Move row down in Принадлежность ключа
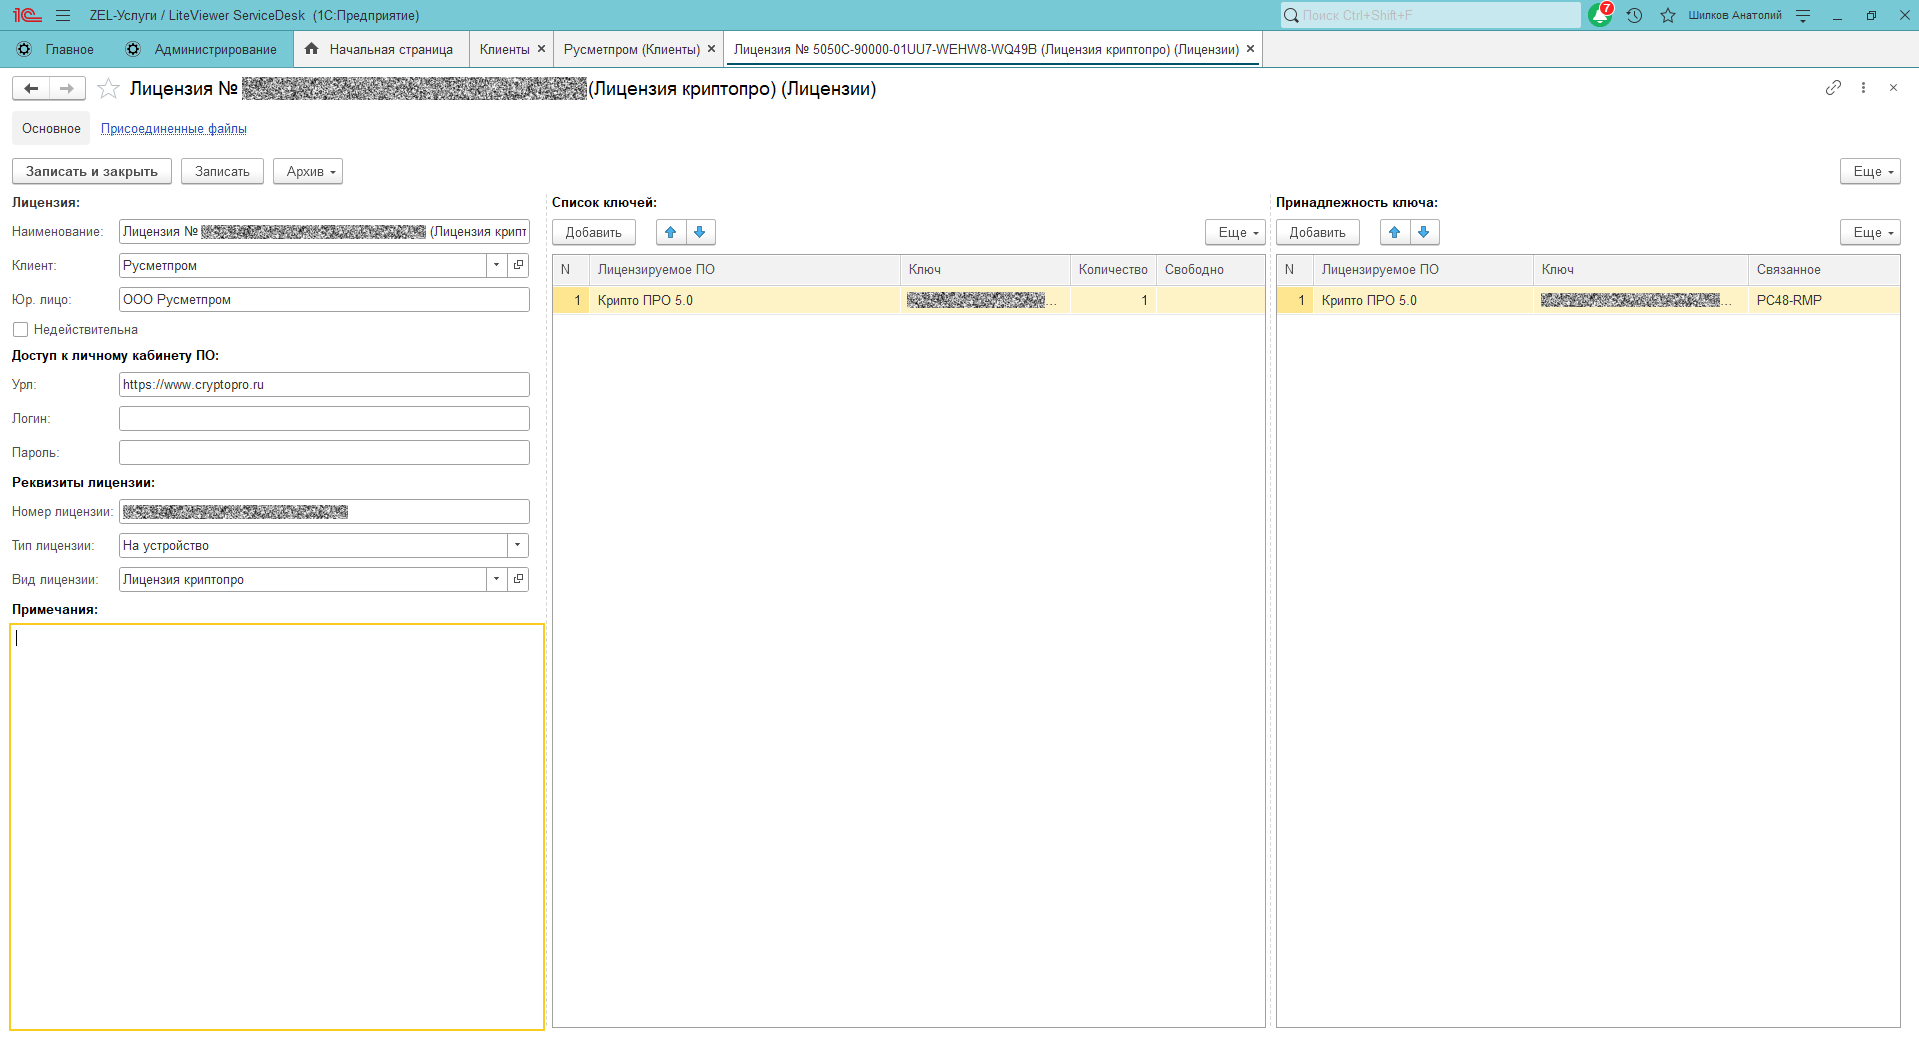 coord(1424,232)
